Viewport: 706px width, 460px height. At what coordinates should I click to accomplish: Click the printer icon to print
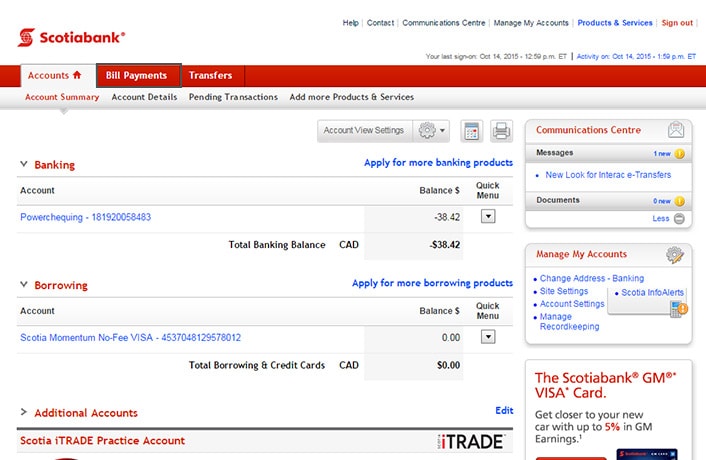[x=501, y=131]
